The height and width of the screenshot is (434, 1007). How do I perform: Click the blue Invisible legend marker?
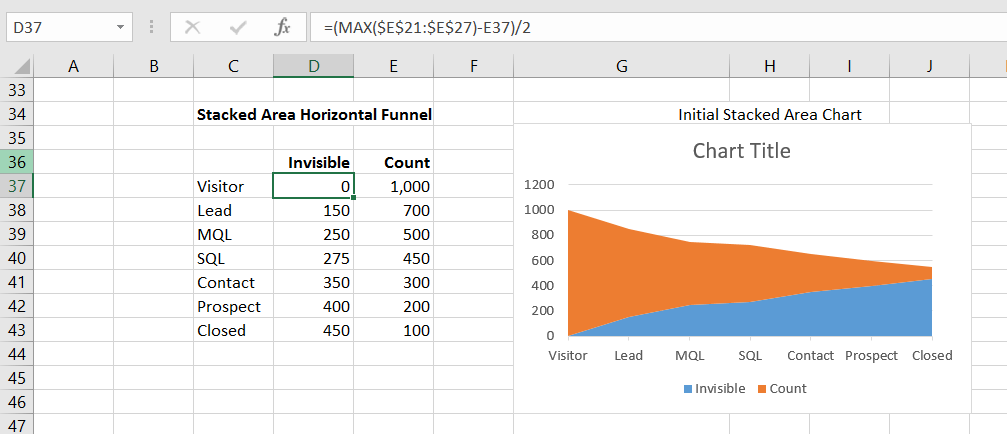coord(688,389)
